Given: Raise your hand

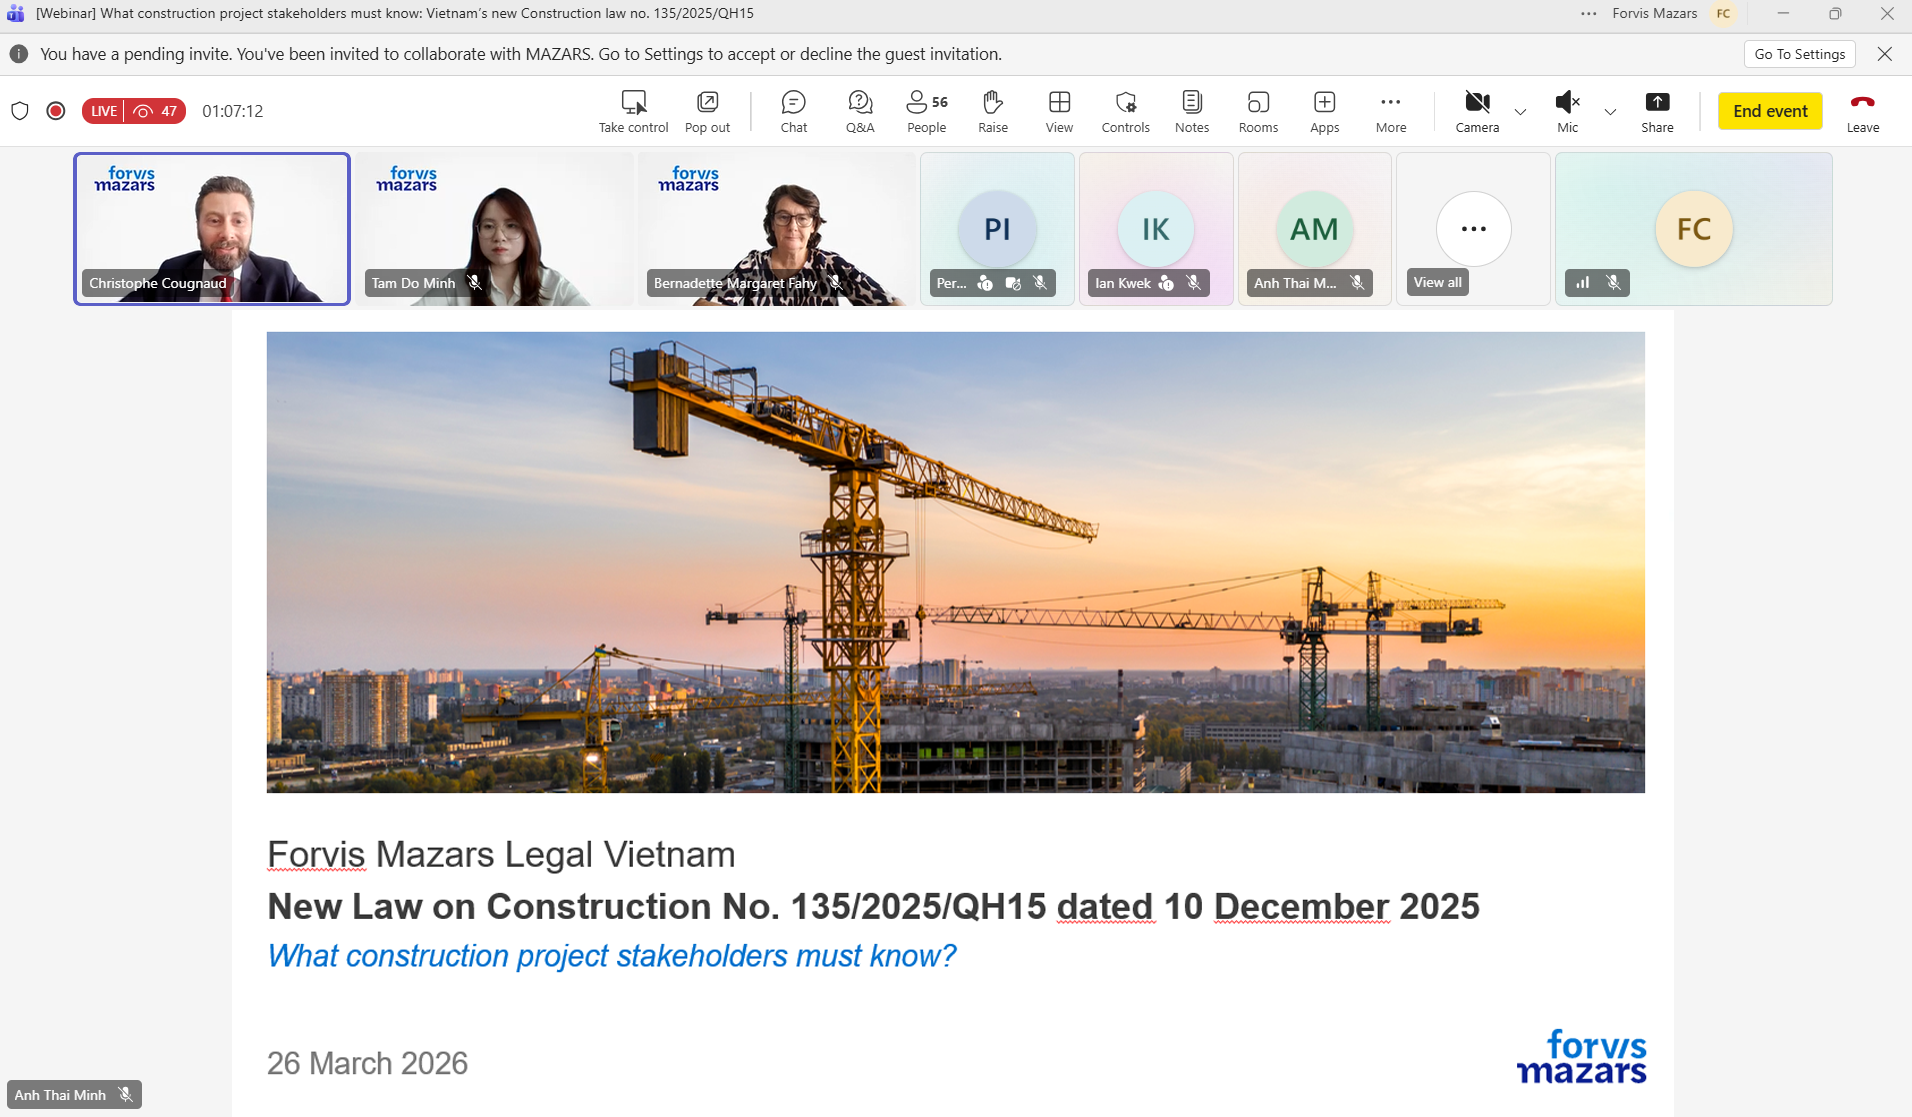Looking at the screenshot, I should 992,110.
